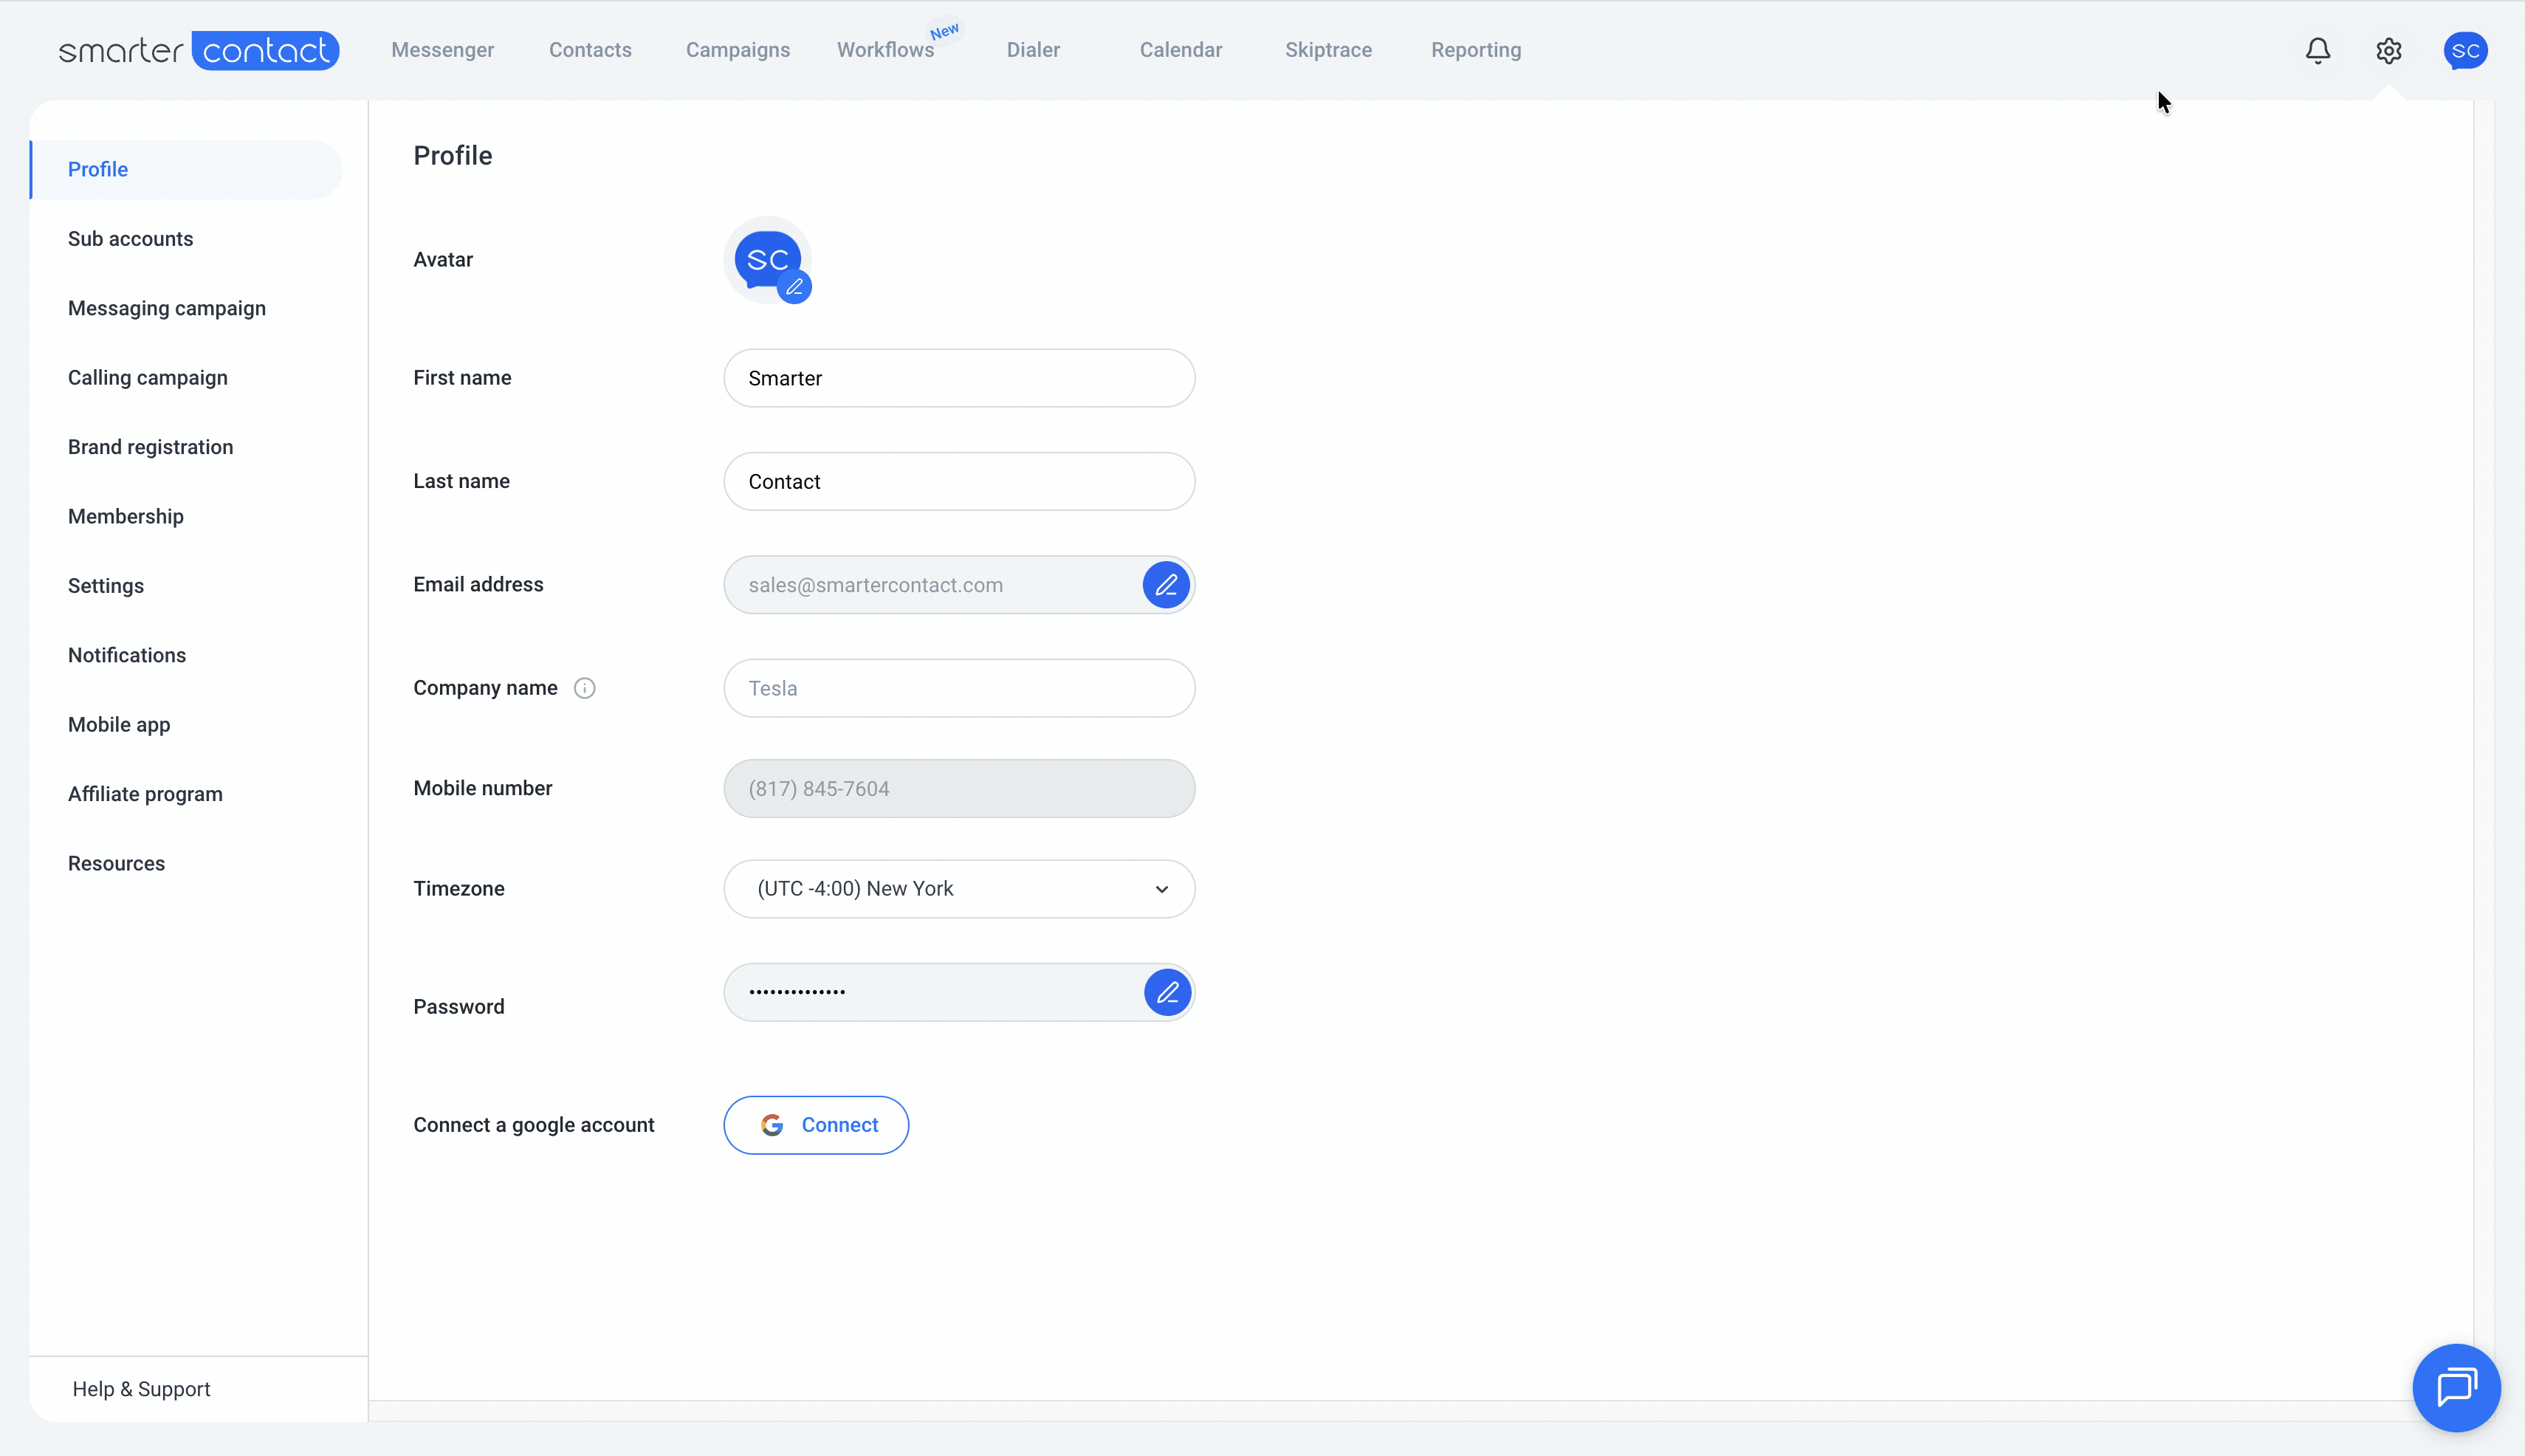
Task: Open the Workflows page
Action: click(x=885, y=50)
